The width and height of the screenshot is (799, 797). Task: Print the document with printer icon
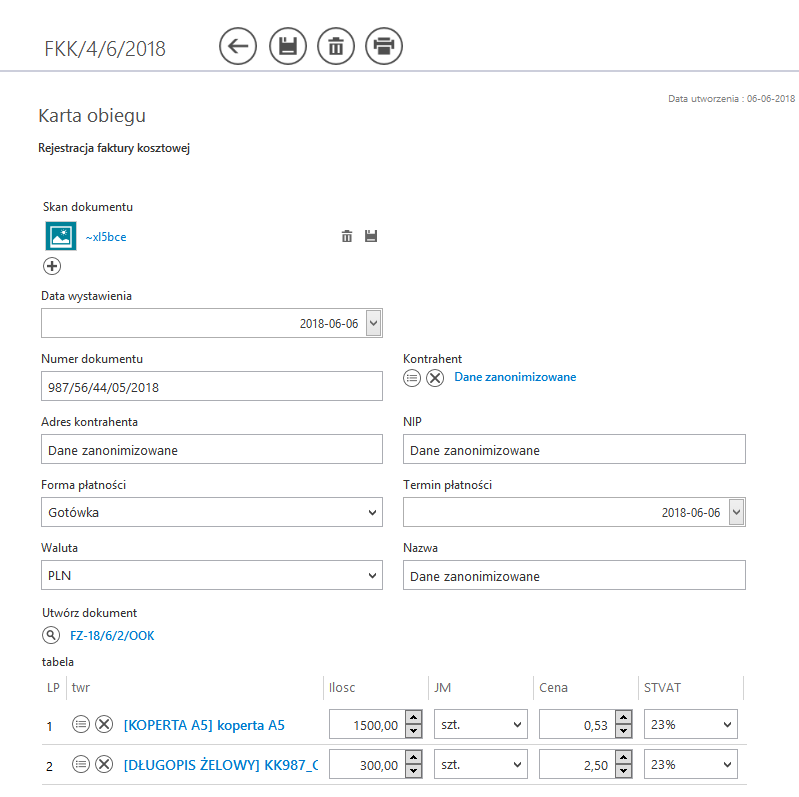pos(384,46)
